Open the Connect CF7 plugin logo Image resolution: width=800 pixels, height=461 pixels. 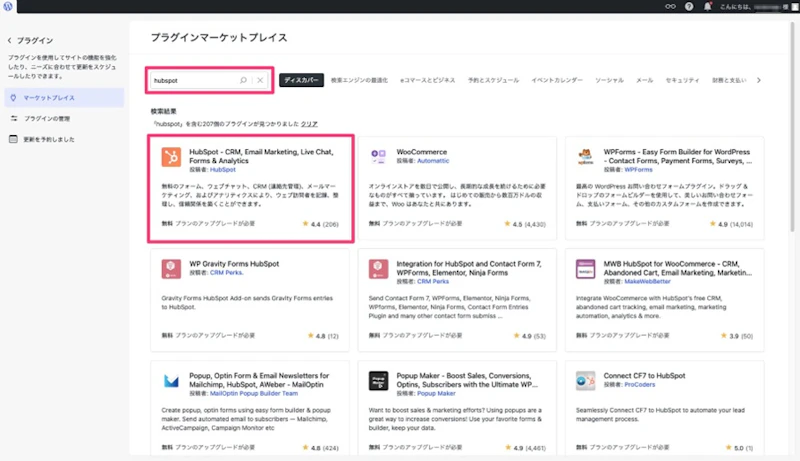[586, 380]
